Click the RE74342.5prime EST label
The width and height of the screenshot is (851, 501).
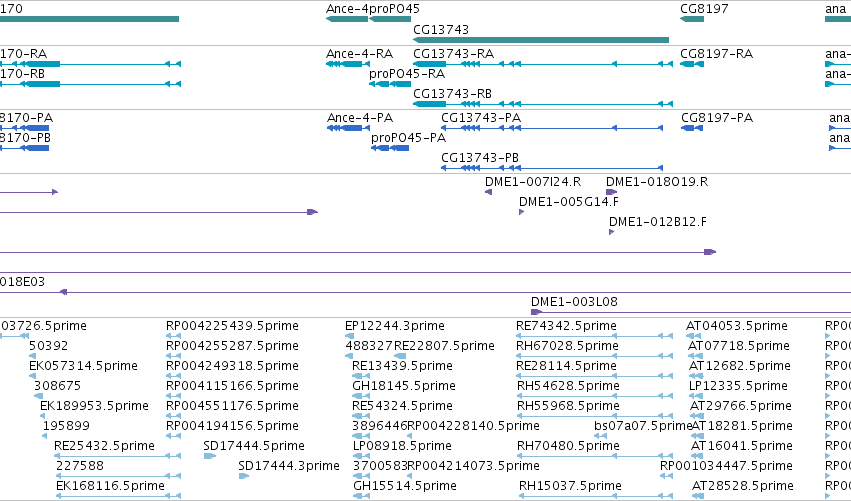566,326
